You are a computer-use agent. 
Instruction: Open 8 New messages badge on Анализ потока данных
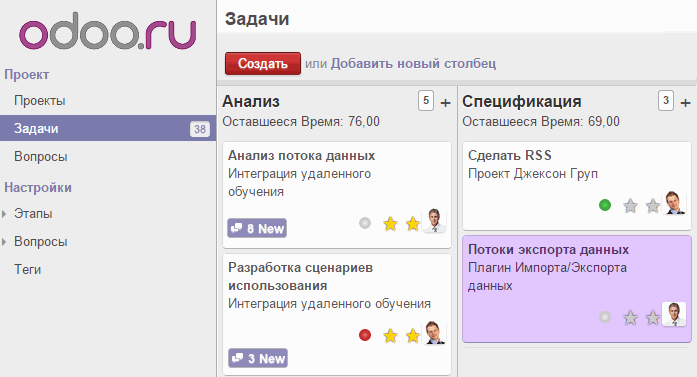click(x=257, y=229)
